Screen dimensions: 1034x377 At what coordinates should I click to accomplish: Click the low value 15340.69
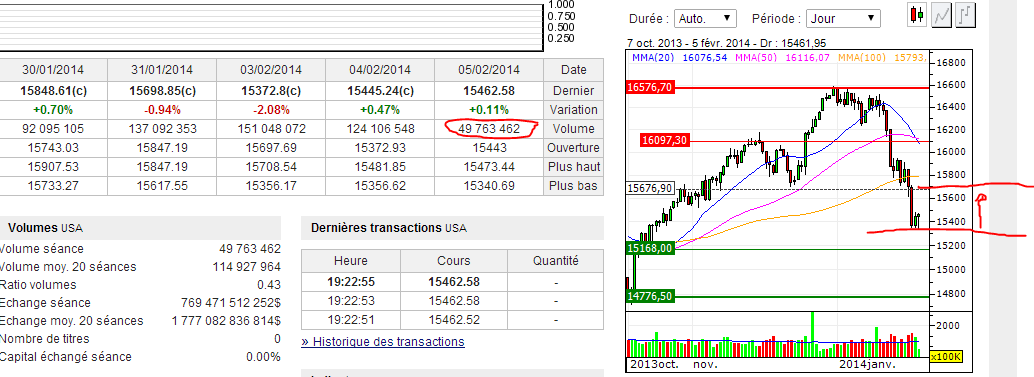click(x=489, y=186)
